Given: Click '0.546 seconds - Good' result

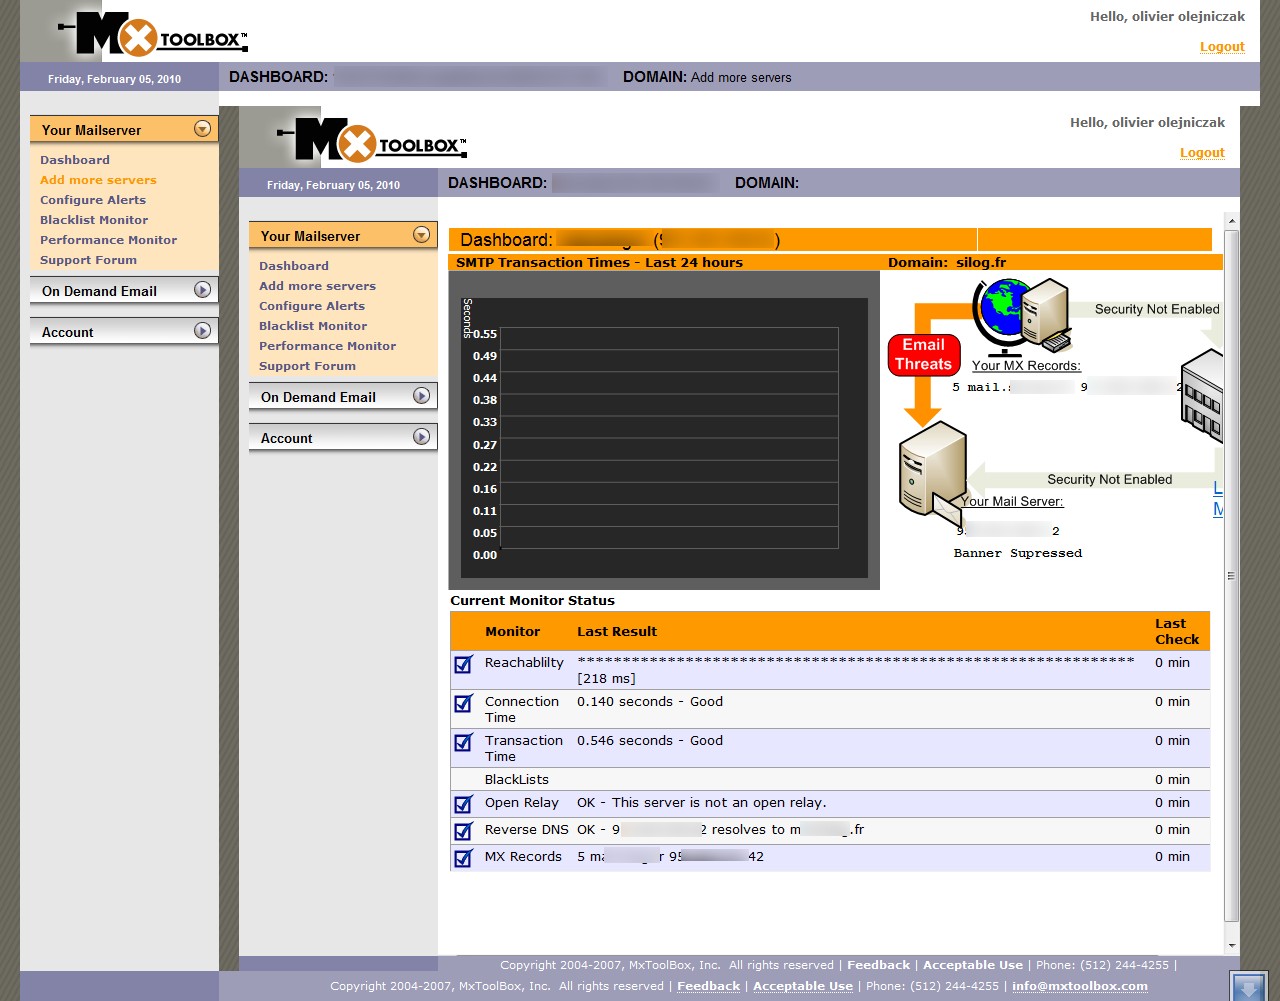Looking at the screenshot, I should 650,741.
